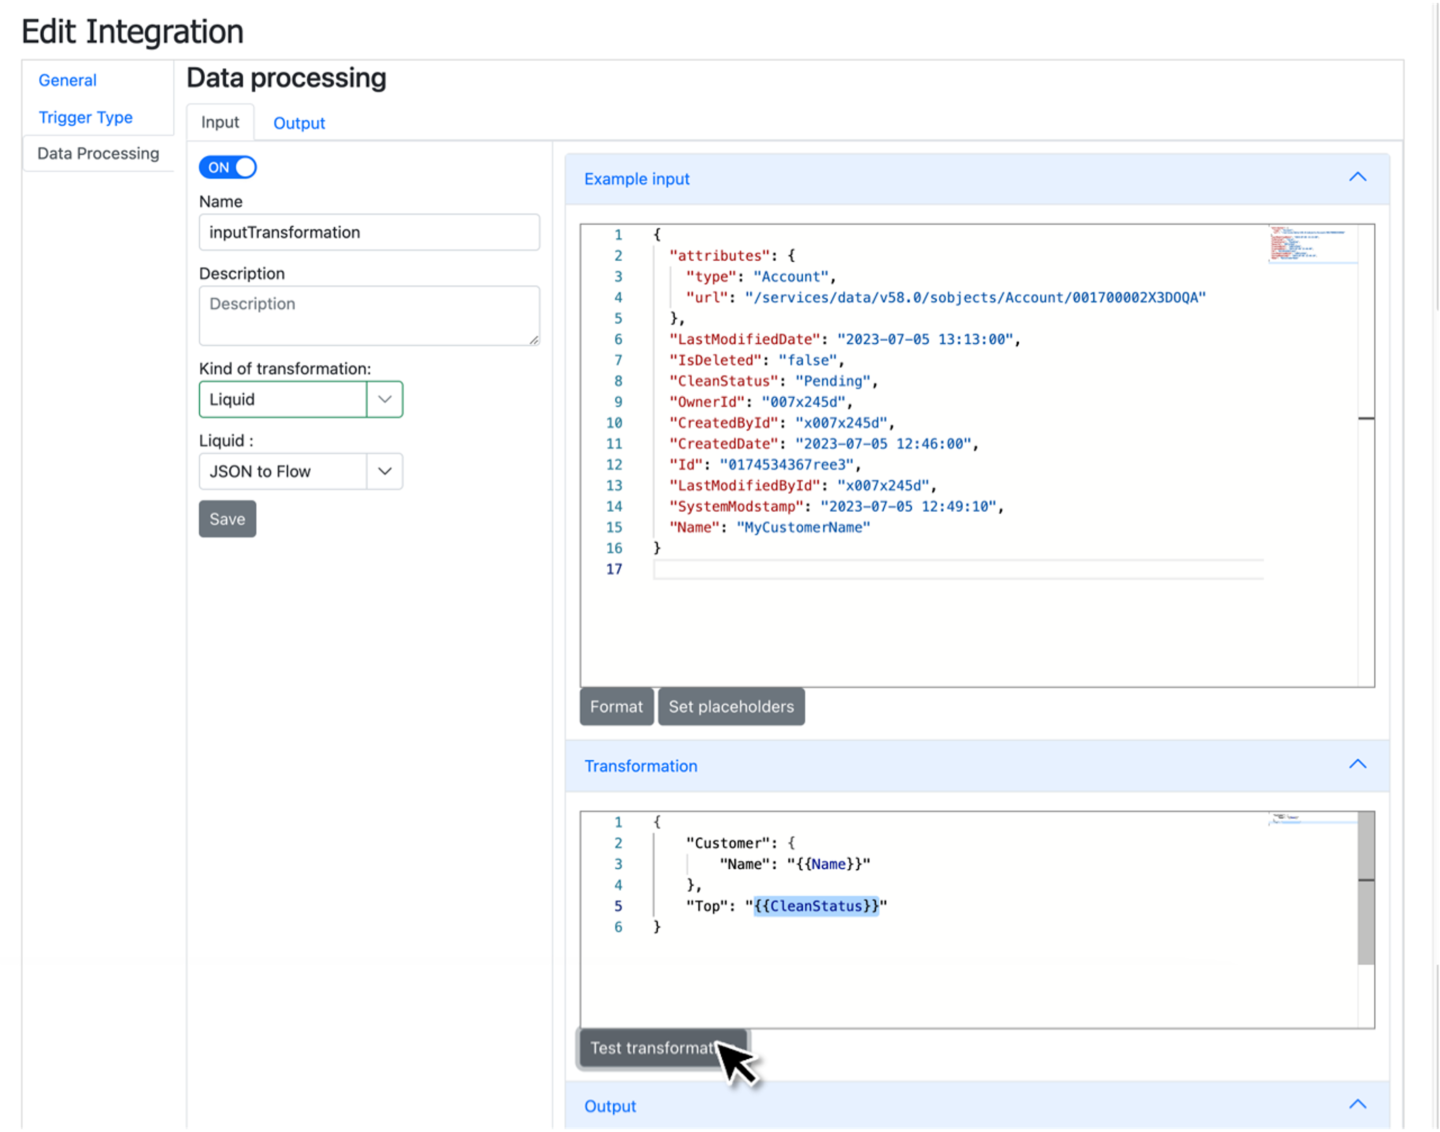Open the Kind of transformation dropdown

point(384,399)
